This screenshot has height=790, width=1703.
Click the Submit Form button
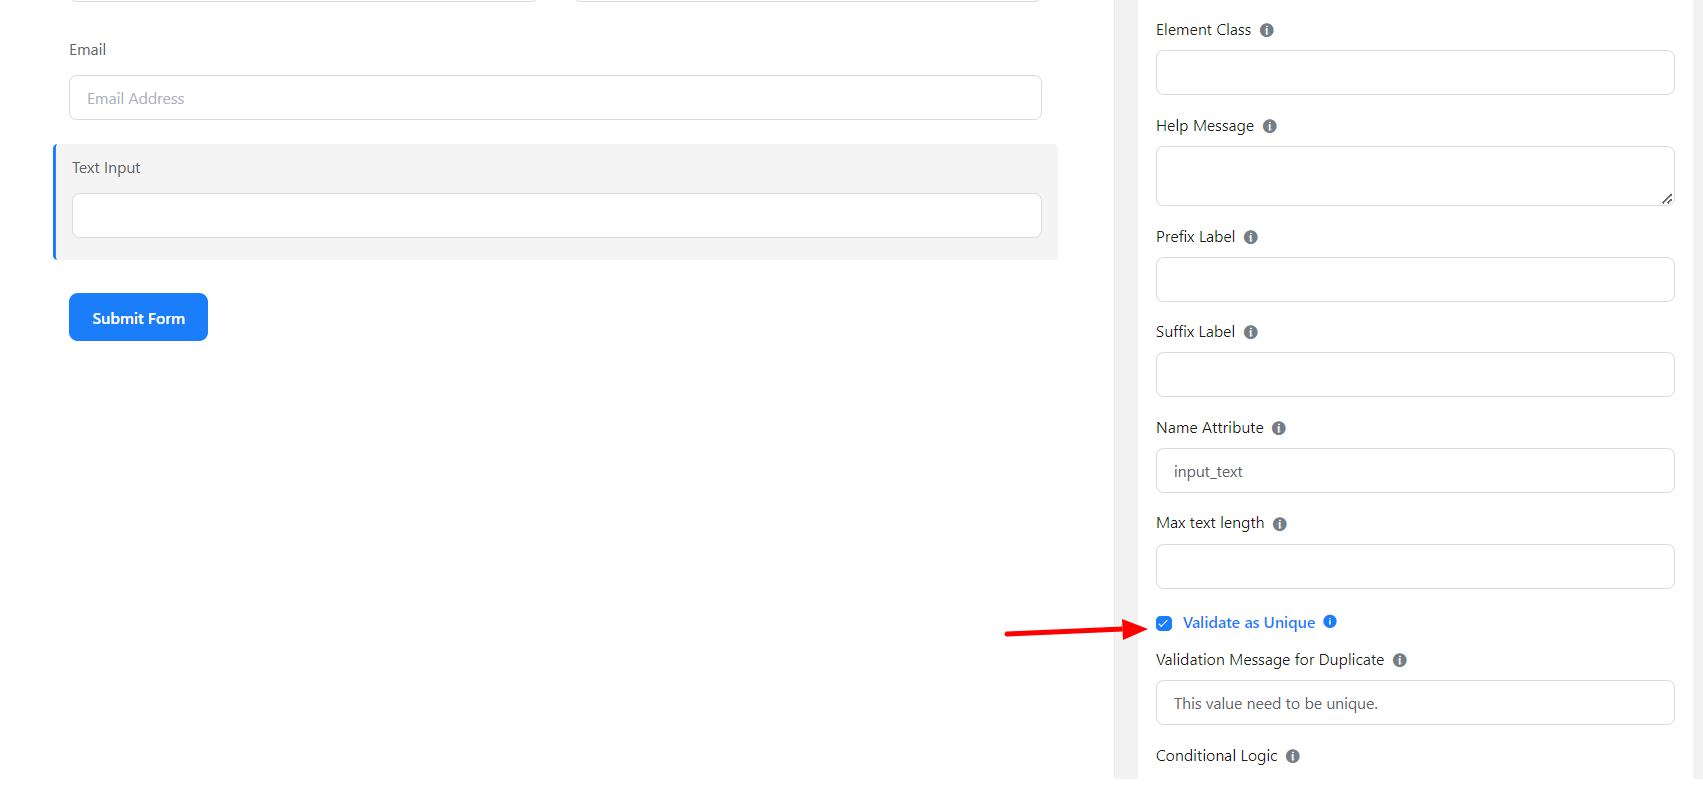(x=138, y=317)
